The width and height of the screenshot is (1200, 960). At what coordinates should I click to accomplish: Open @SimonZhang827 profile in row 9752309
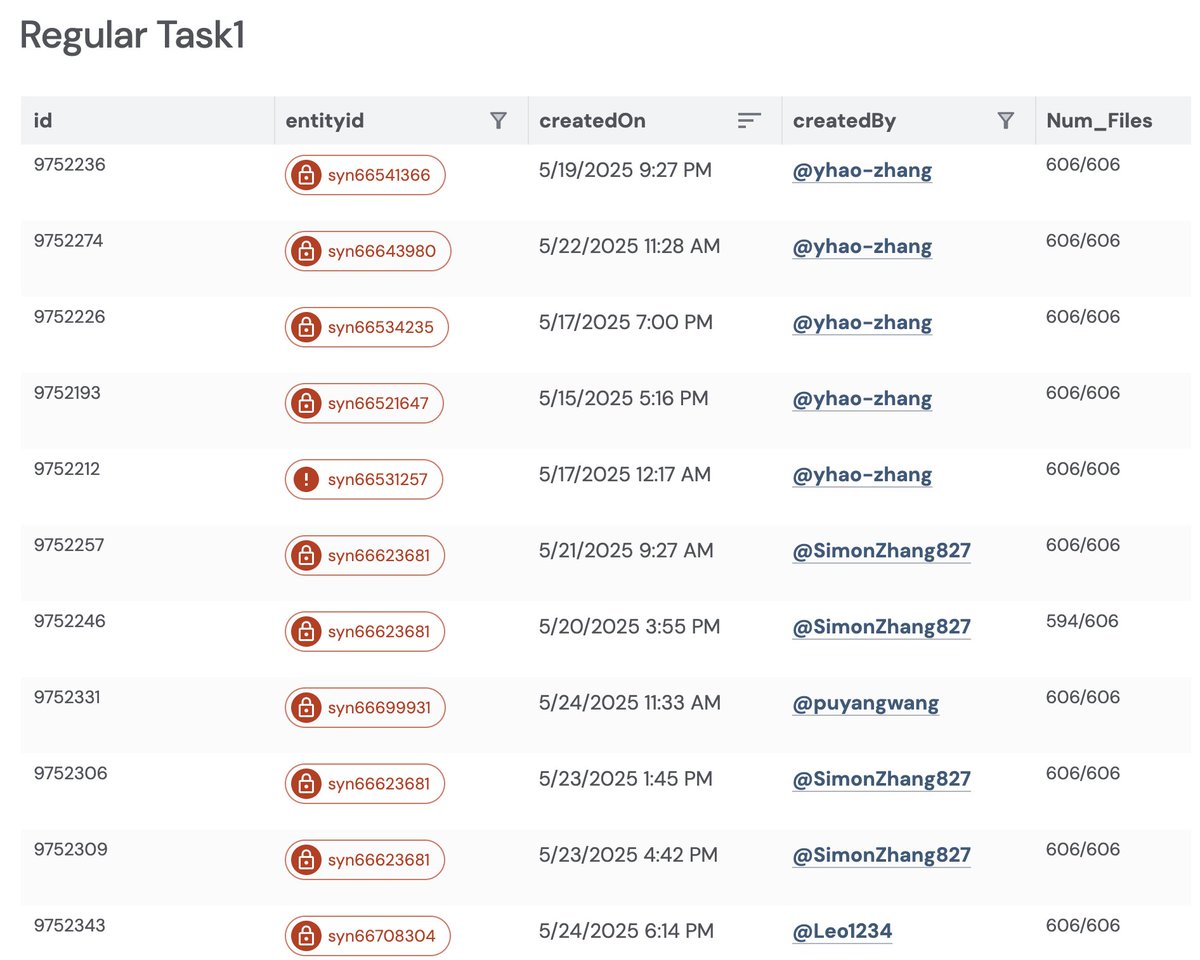pyautogui.click(x=882, y=855)
